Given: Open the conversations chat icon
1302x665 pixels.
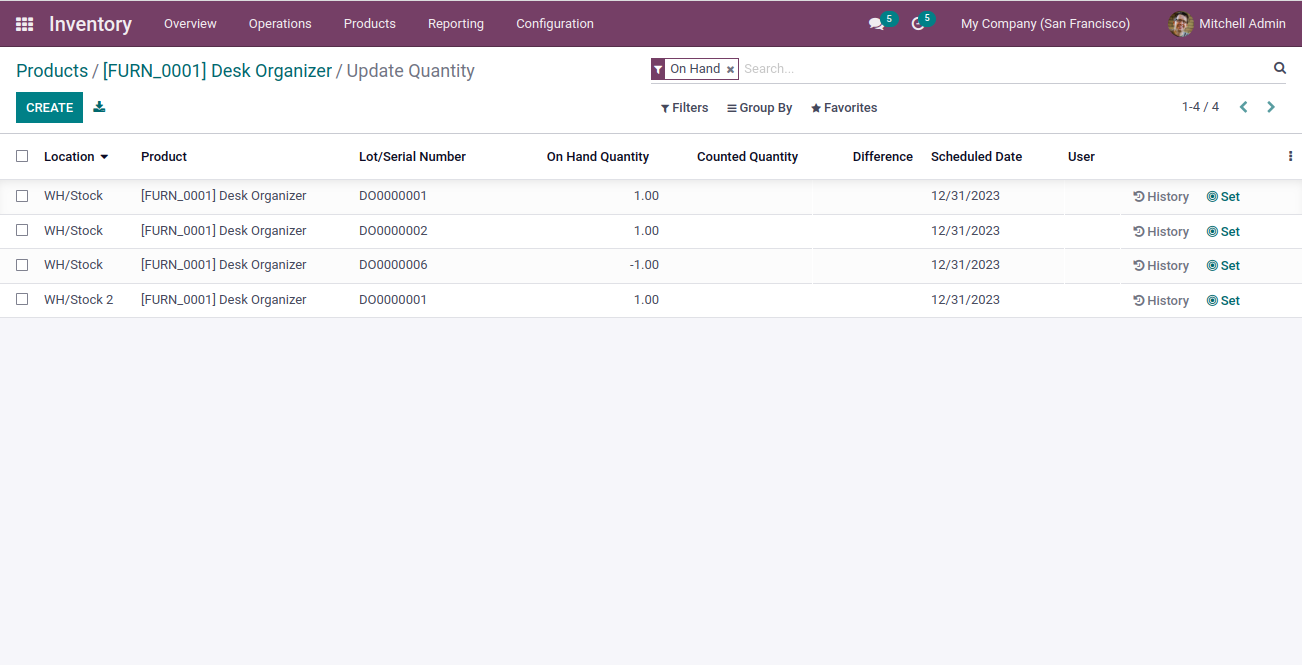Looking at the screenshot, I should coord(876,24).
